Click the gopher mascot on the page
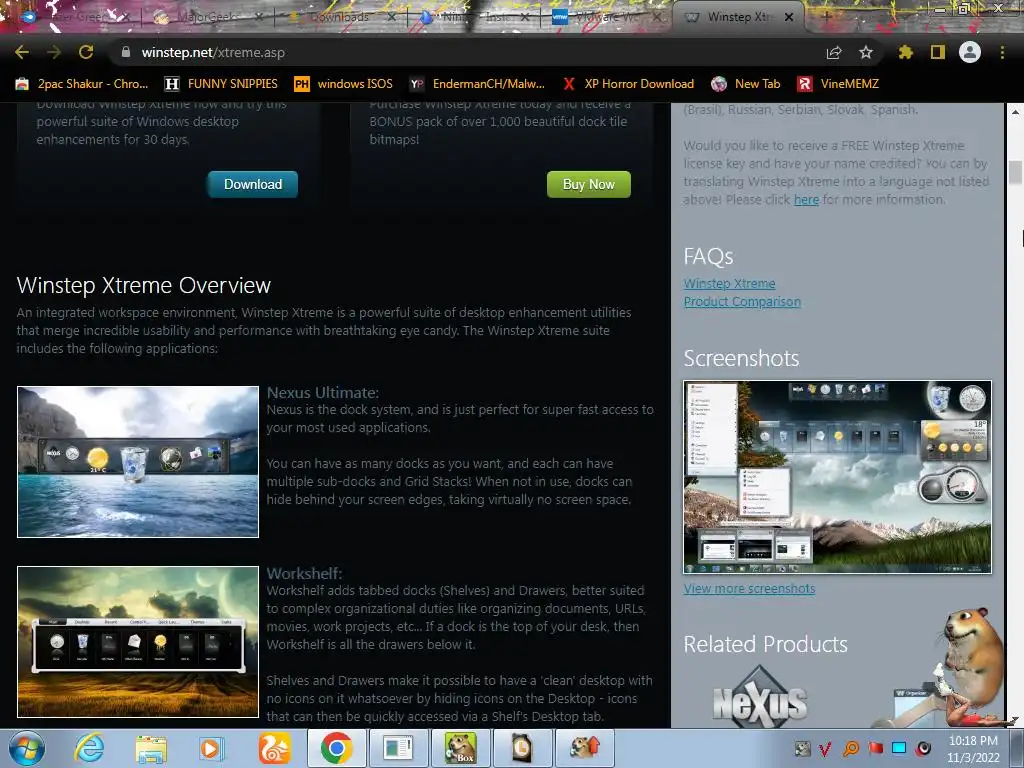 [x=969, y=663]
